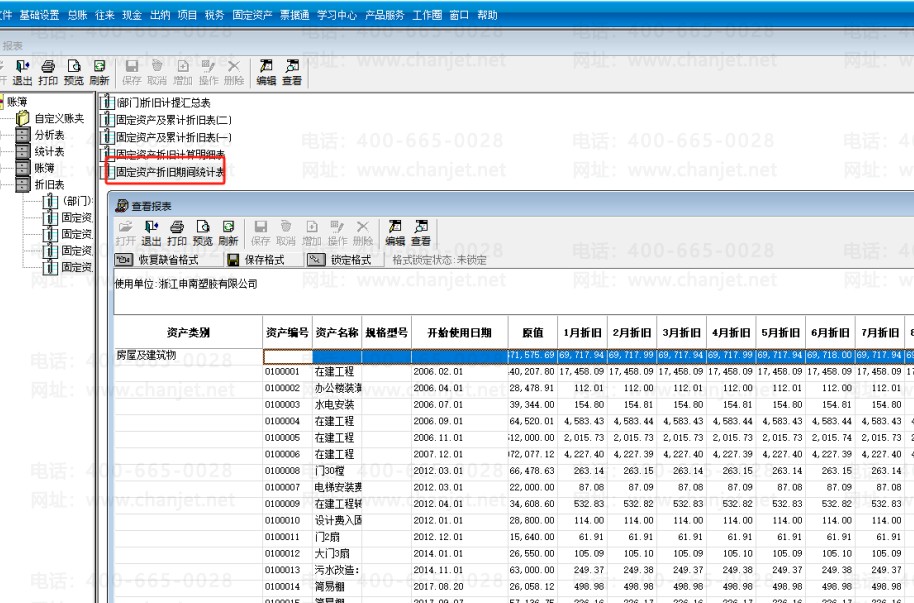914x603 pixels.
Task: Click Print (打印) icon in 查看报表 window
Action: [x=177, y=233]
